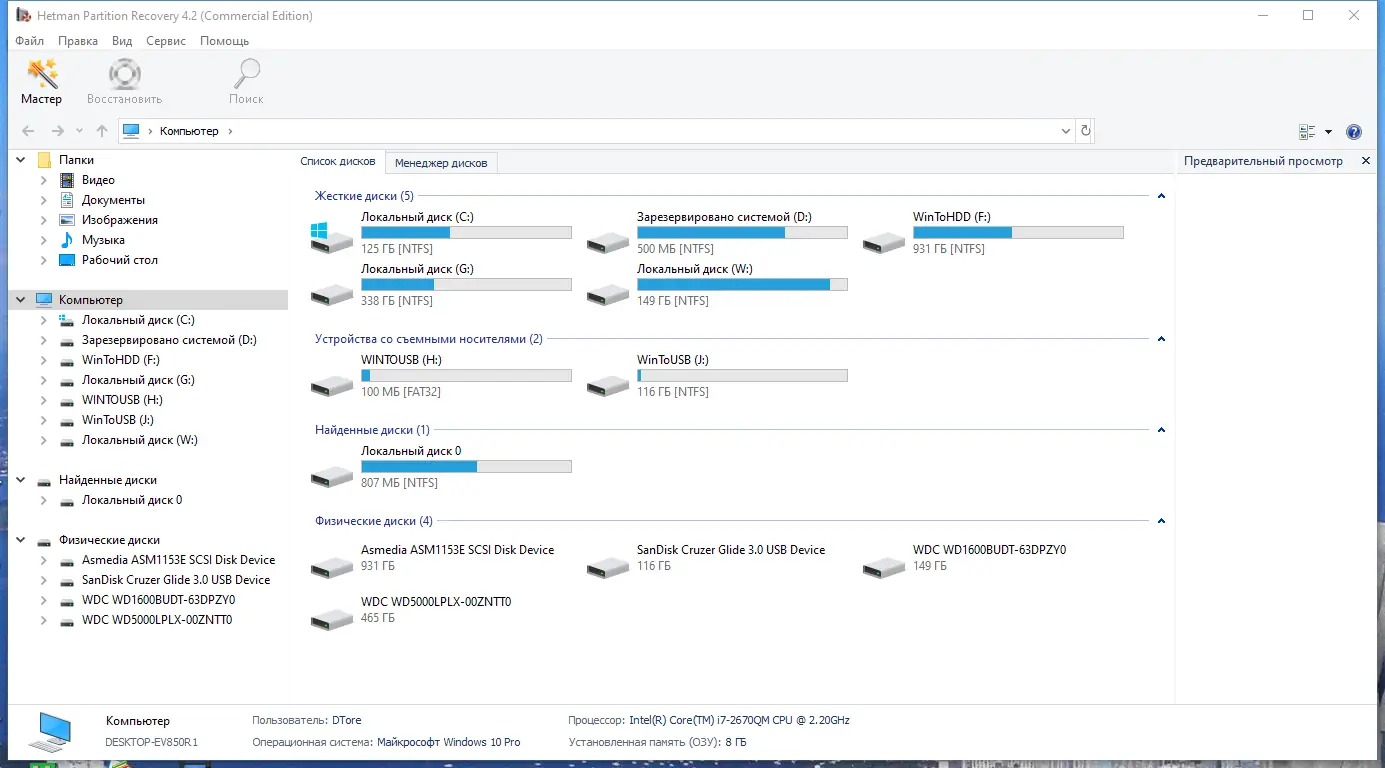Open the view options dropdown arrow
The width and height of the screenshot is (1385, 768).
point(1328,132)
